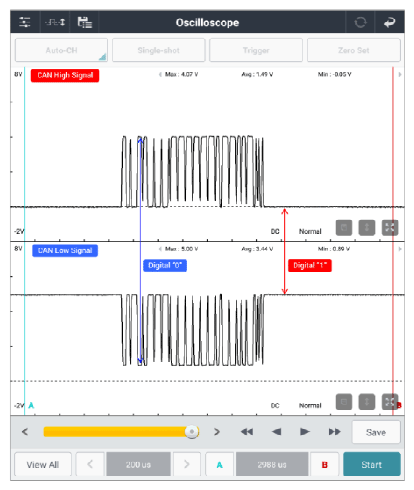This screenshot has height=490, width=414.
Task: Open the Trigger settings button
Action: pyautogui.click(x=256, y=50)
